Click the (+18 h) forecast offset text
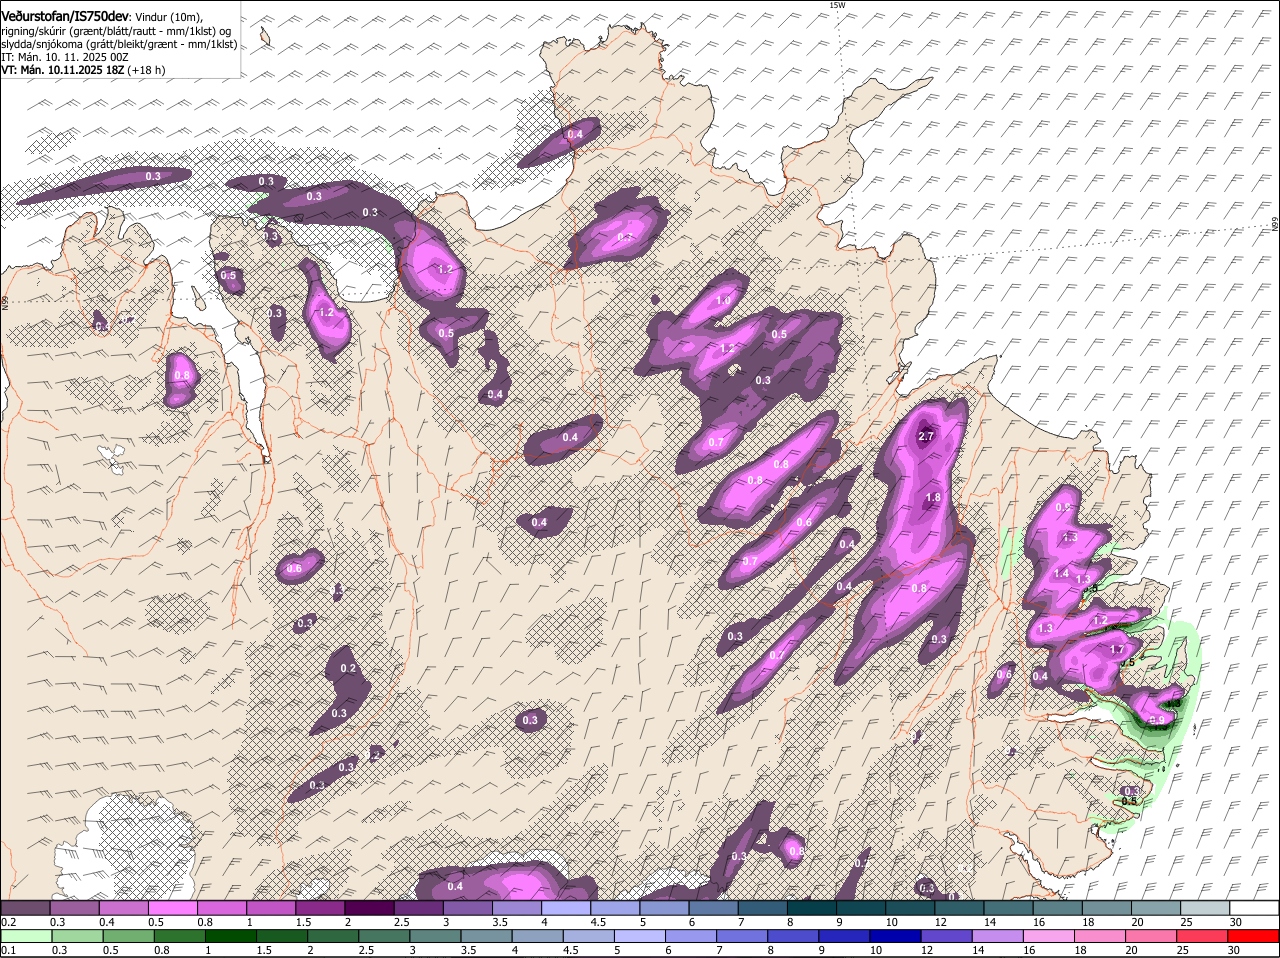Screen dimensions: 1280x958 pos(146,70)
